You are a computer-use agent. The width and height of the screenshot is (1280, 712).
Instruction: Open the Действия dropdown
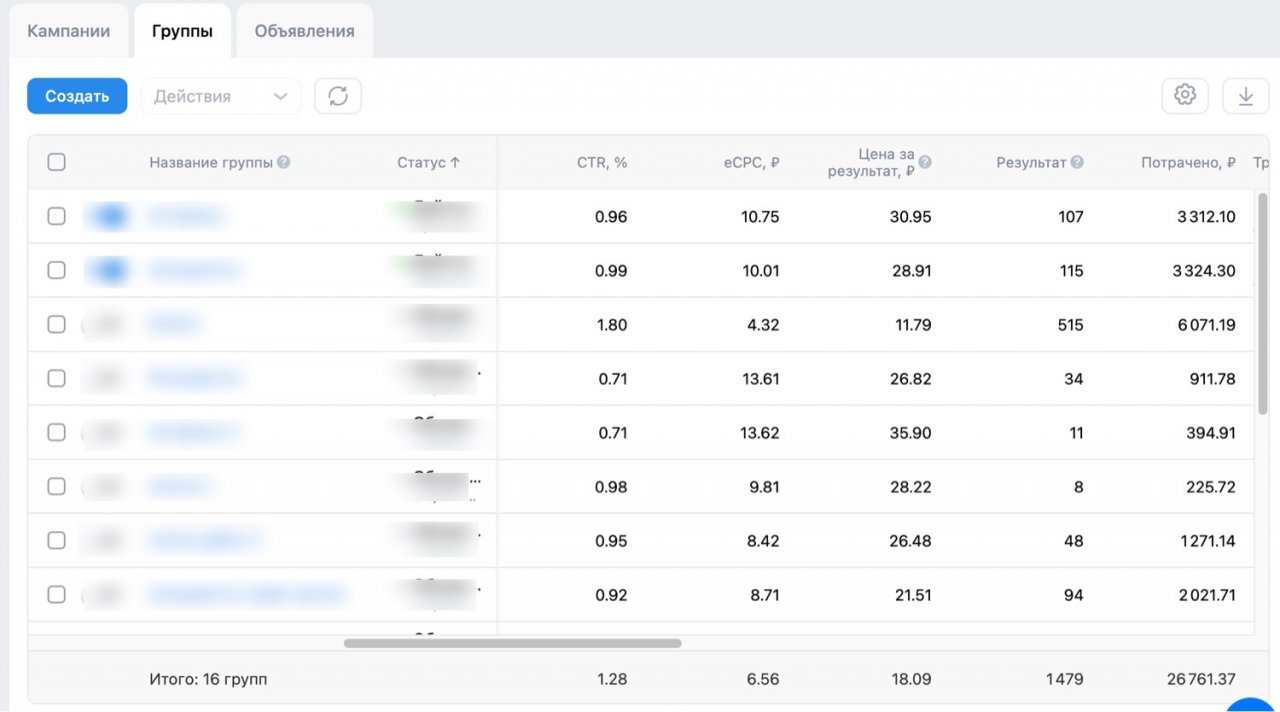(x=220, y=96)
